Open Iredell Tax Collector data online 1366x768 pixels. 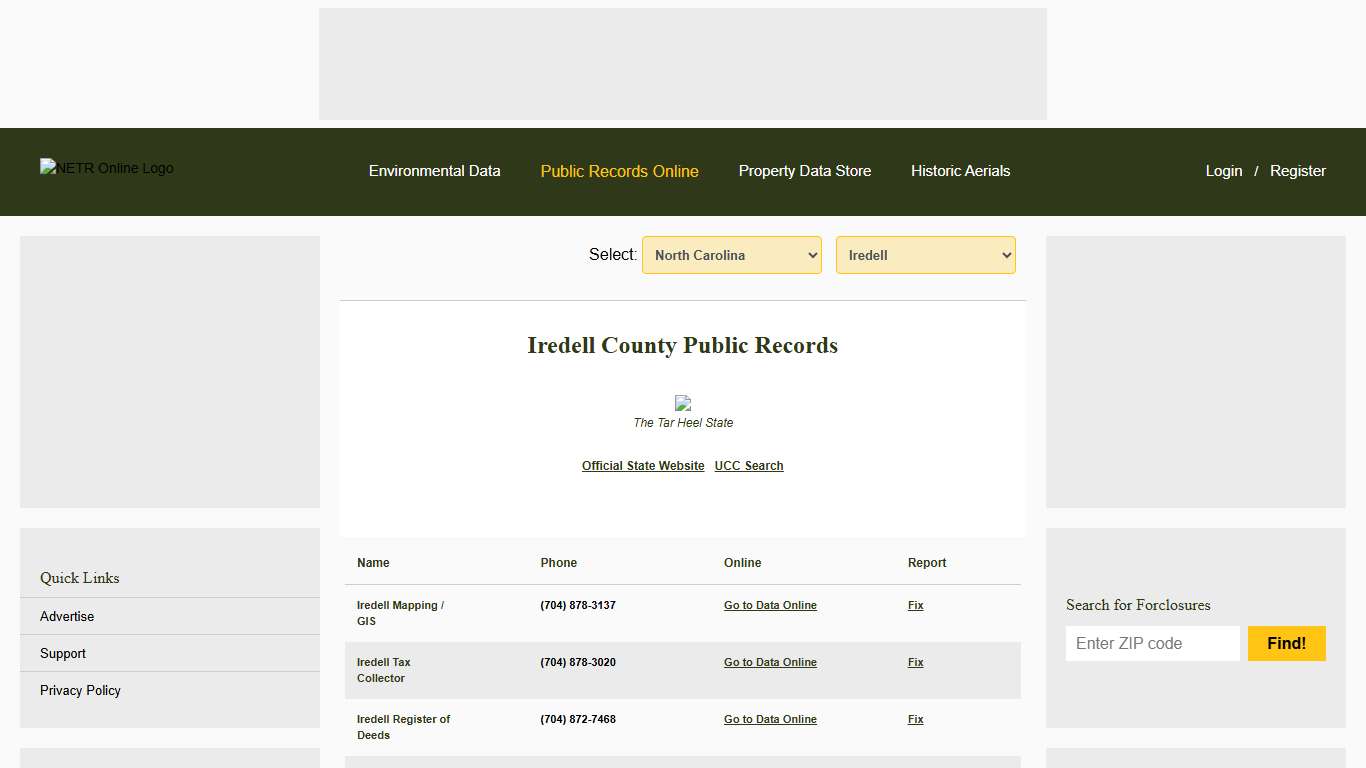point(770,662)
